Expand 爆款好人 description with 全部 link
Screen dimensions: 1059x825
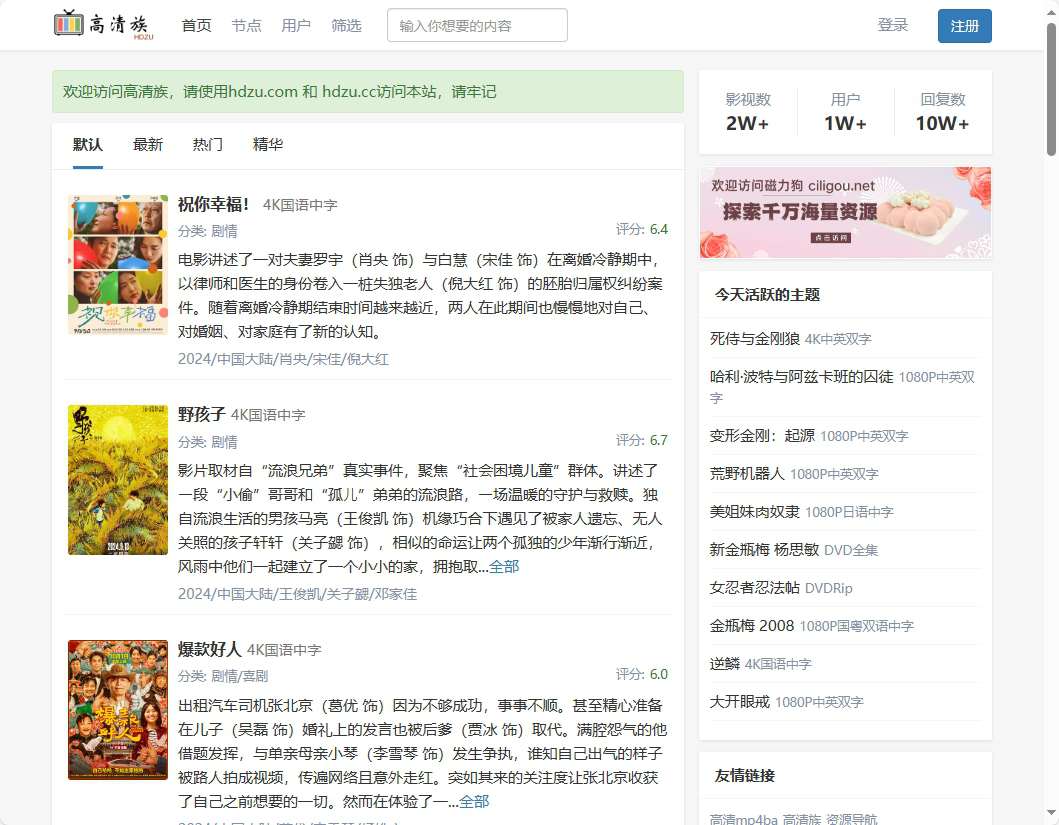point(474,801)
